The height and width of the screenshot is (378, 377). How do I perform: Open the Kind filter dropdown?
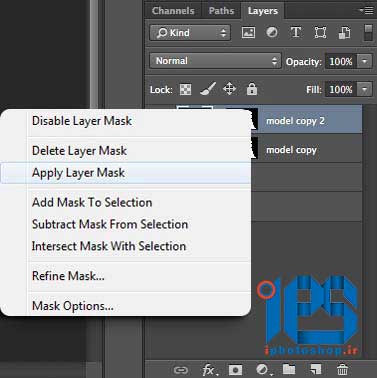[x=190, y=33]
